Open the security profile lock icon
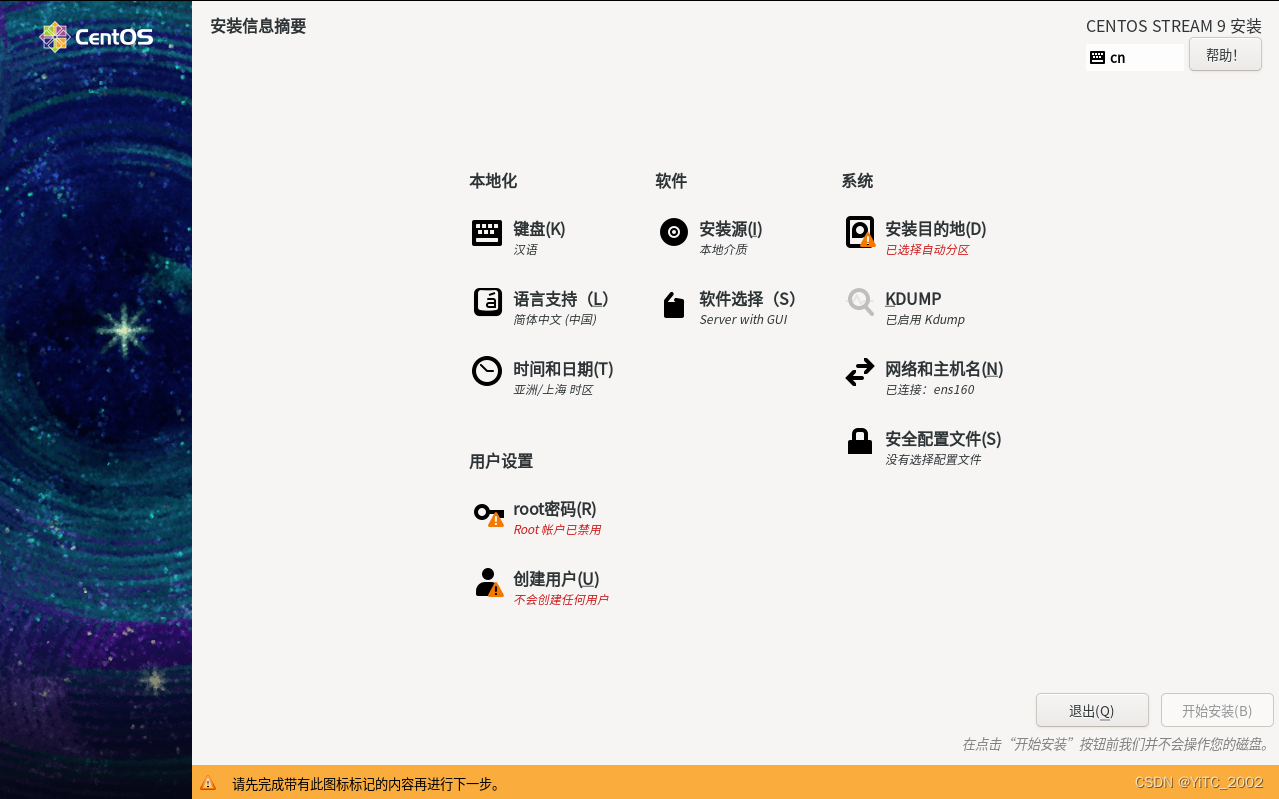Image resolution: width=1279 pixels, height=799 pixels. 860,441
